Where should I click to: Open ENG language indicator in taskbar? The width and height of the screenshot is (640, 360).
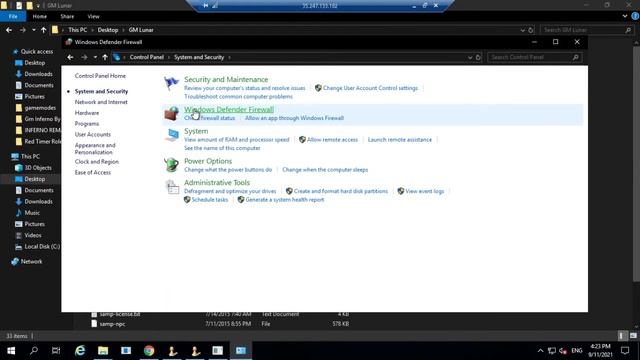[x=577, y=351]
